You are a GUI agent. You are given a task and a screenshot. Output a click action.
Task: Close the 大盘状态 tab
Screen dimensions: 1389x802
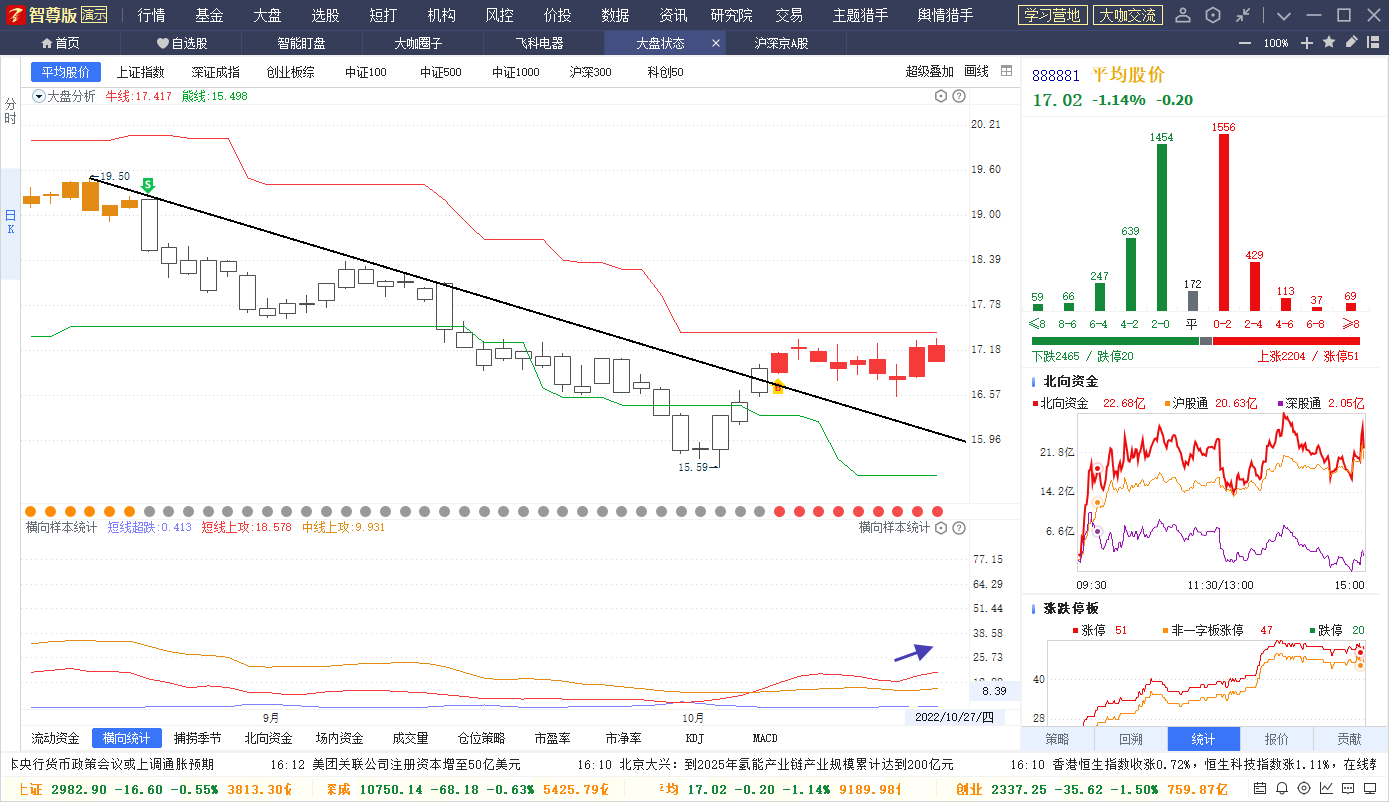tap(715, 43)
